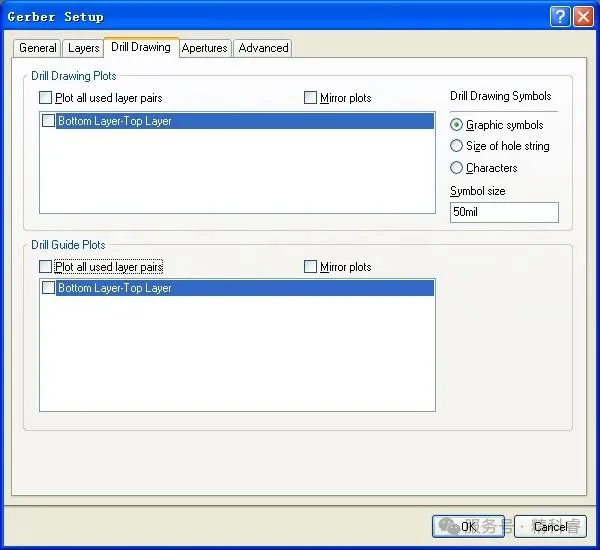Go to the Apertures tab

click(205, 48)
